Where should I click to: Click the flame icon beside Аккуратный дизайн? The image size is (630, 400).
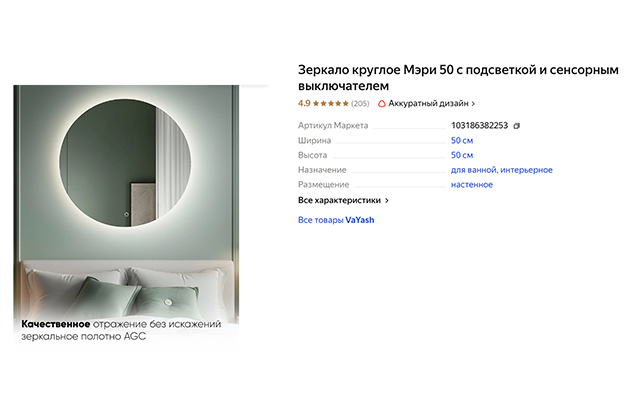382,104
